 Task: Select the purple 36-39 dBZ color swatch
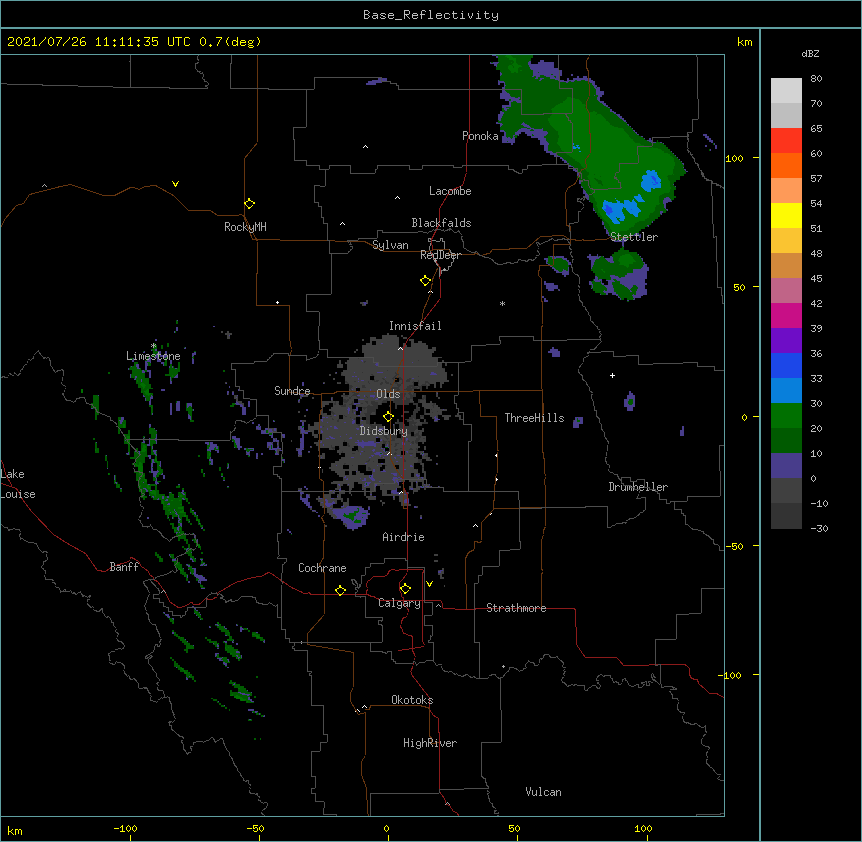[x=786, y=340]
